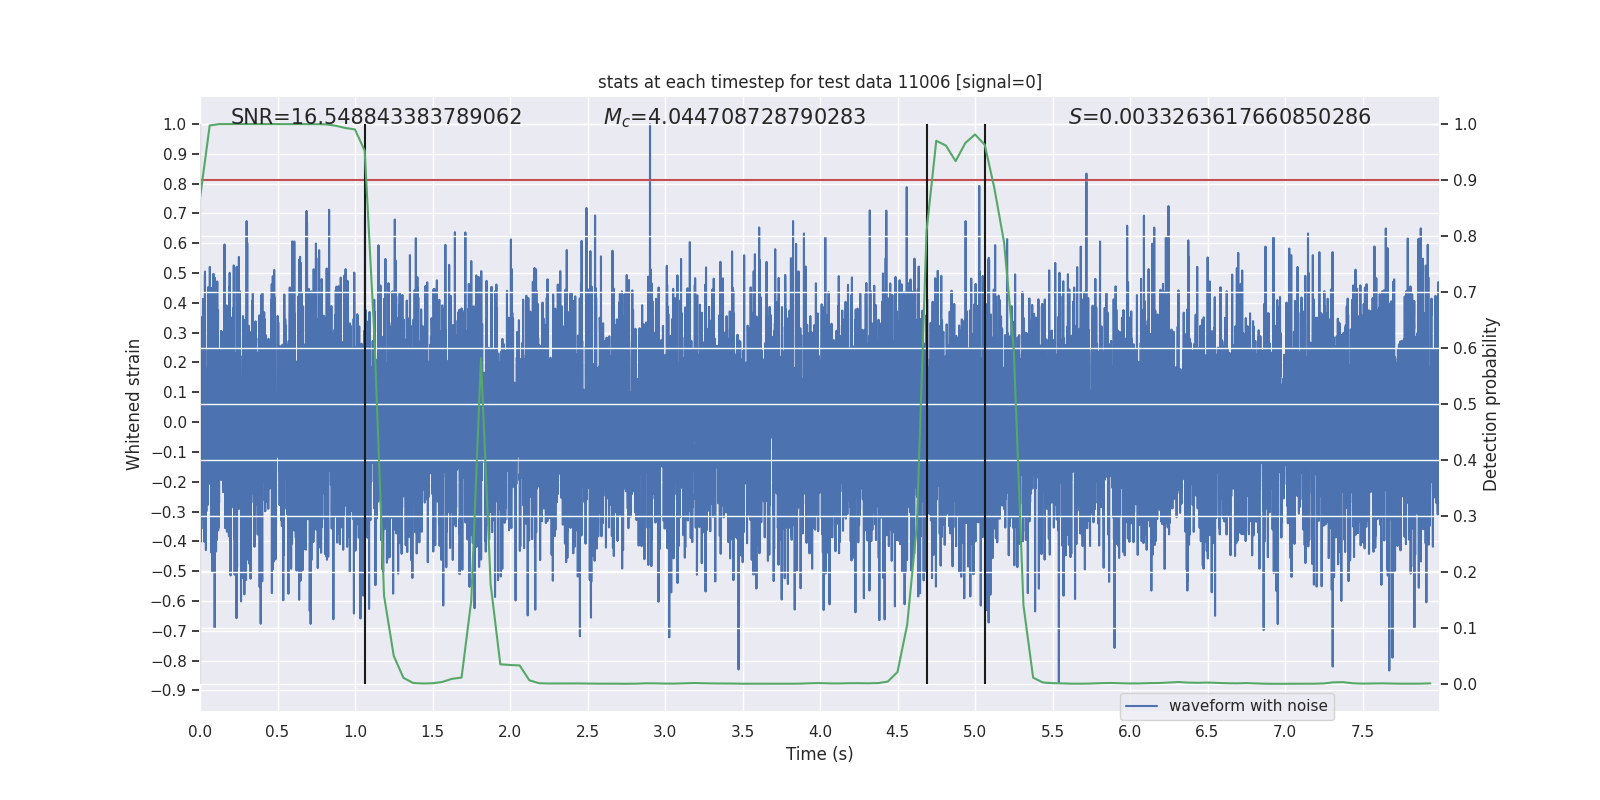Click the 'waveform with noise' legend label
This screenshot has width=1600, height=800.
click(1248, 706)
